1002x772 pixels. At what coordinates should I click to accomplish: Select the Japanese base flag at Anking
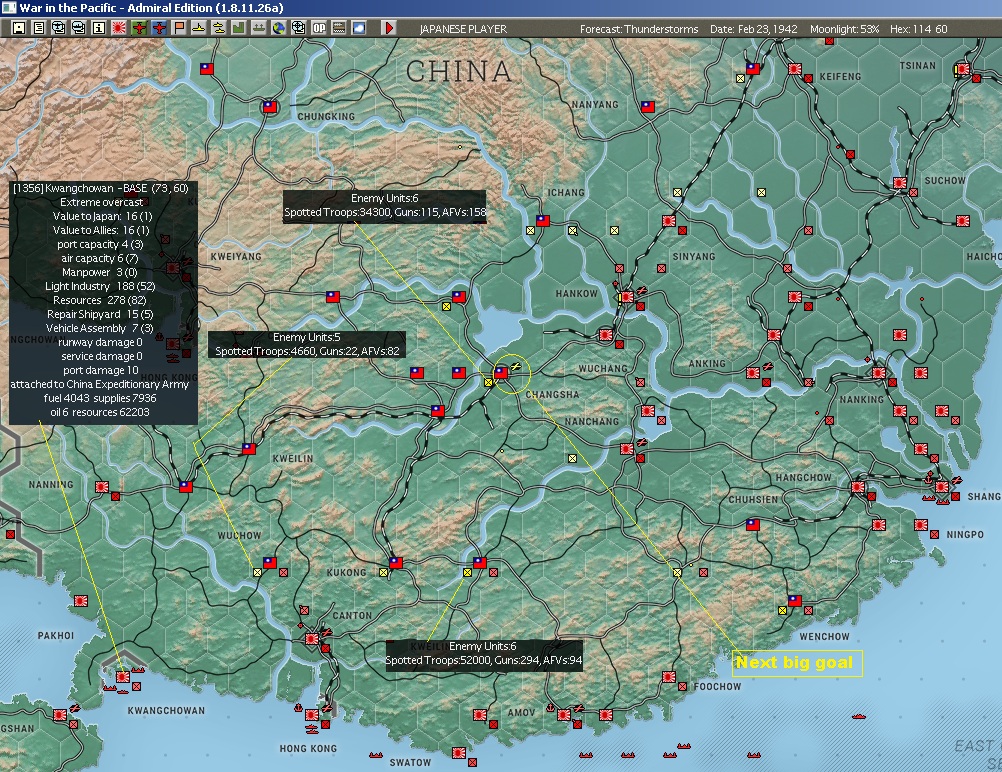[753, 373]
